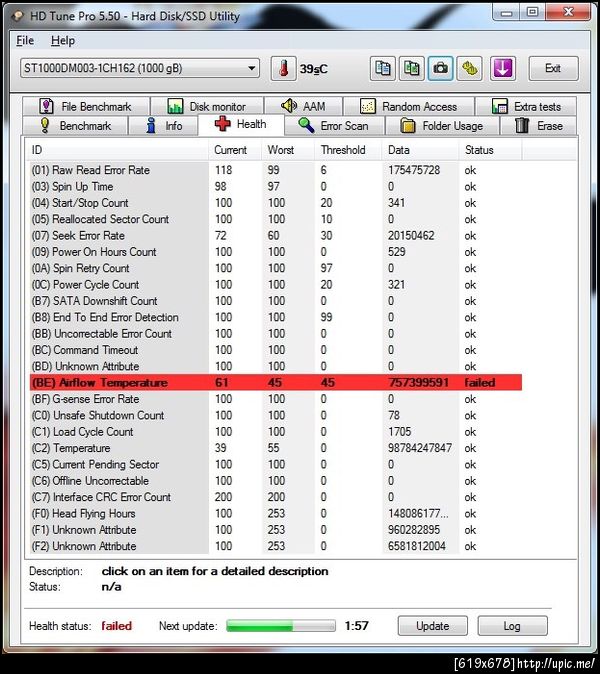Select the Health tab
Image resolution: width=600 pixels, height=674 pixels.
click(241, 124)
